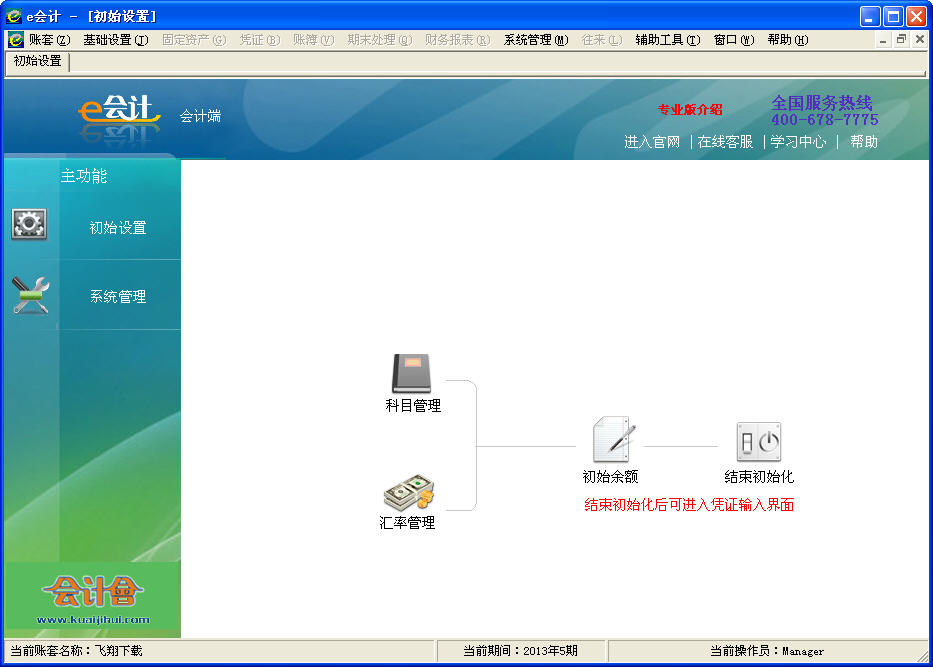
Task: Click the 结束初始化 power icon
Action: 758,440
